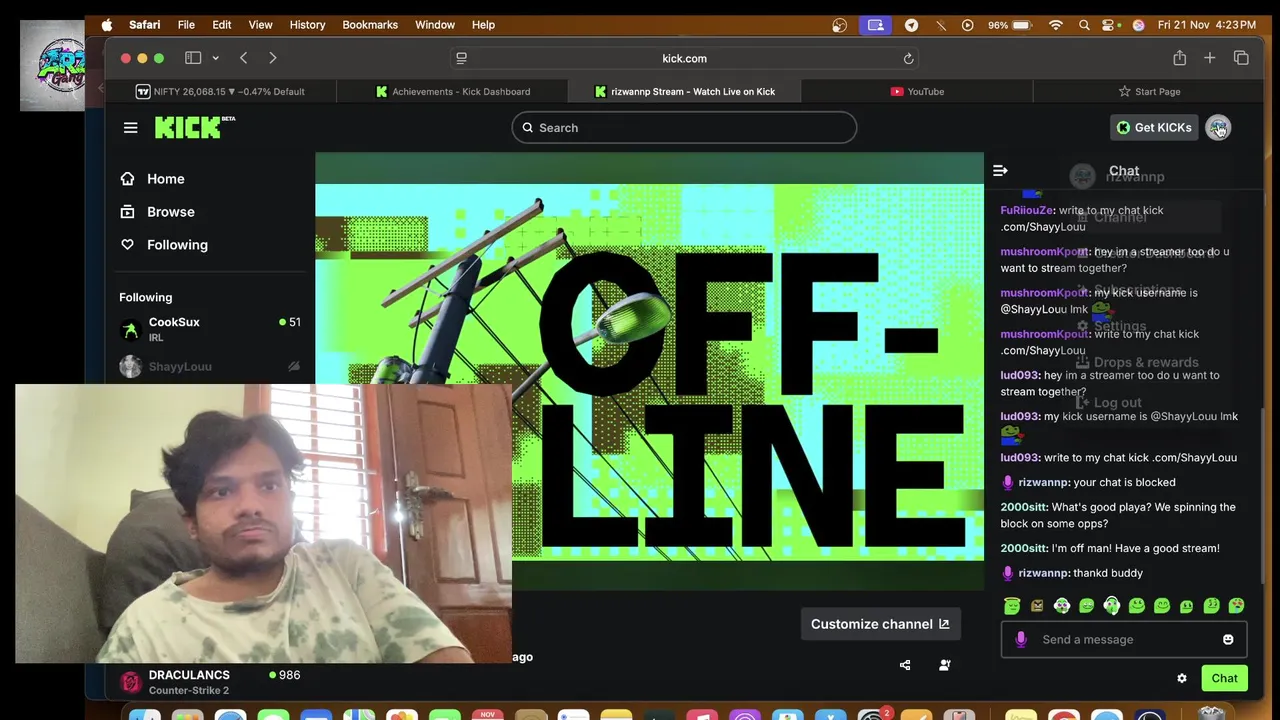Open macOS Control Center
This screenshot has width=1280, height=720.
click(x=1109, y=25)
